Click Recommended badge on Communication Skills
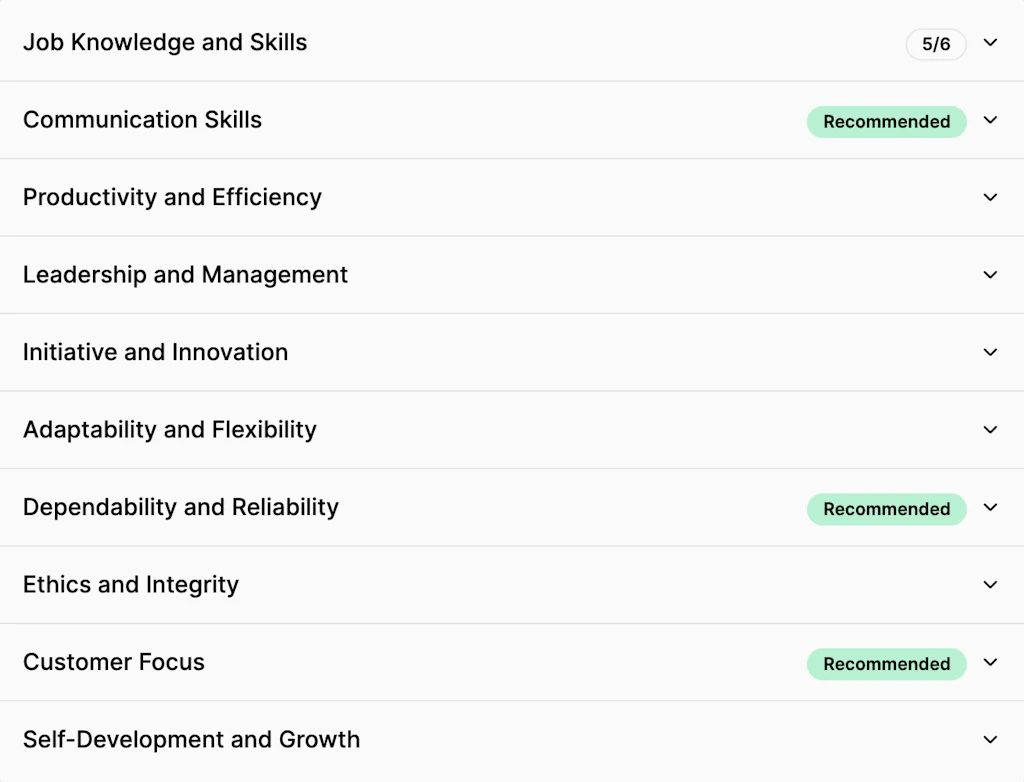Viewport: 1024px width, 782px height. click(x=886, y=122)
